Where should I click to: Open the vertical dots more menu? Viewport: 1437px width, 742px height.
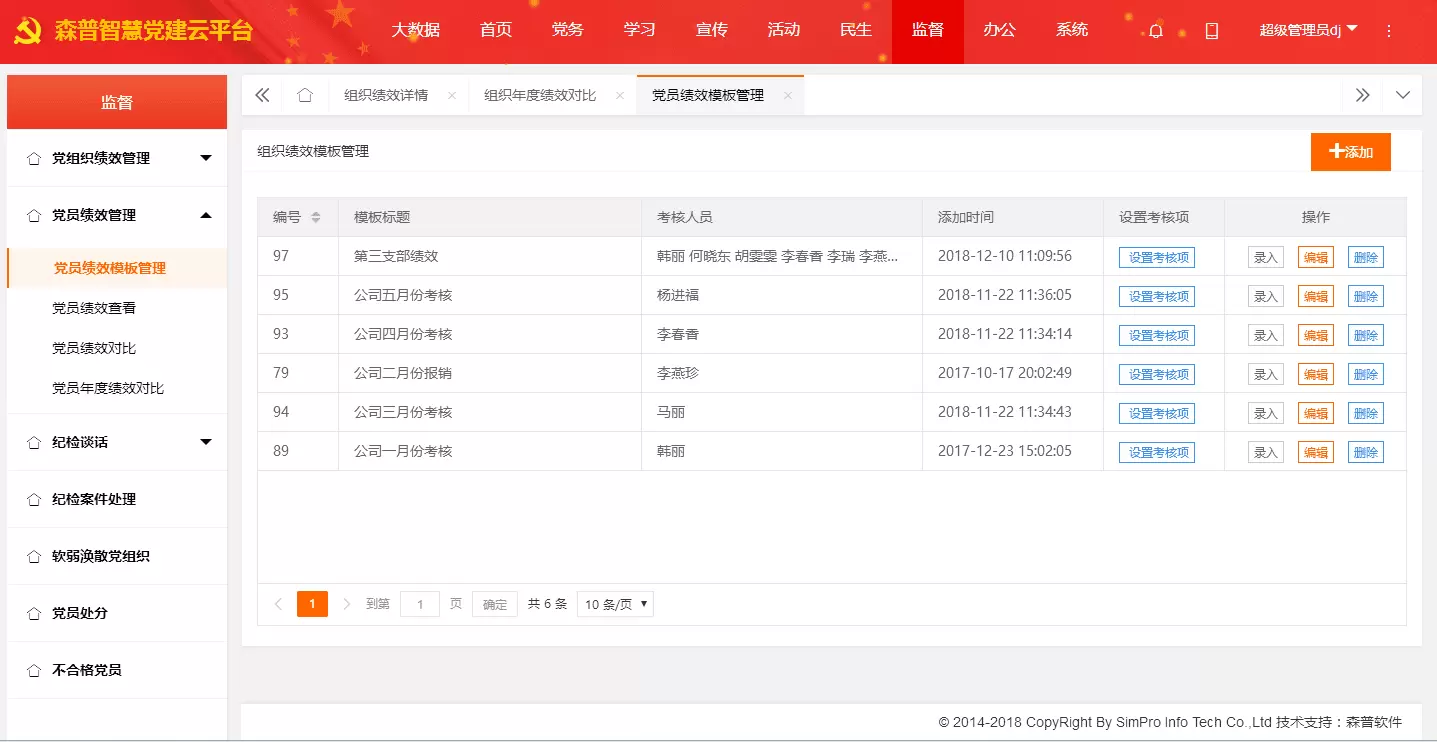[x=1388, y=31]
